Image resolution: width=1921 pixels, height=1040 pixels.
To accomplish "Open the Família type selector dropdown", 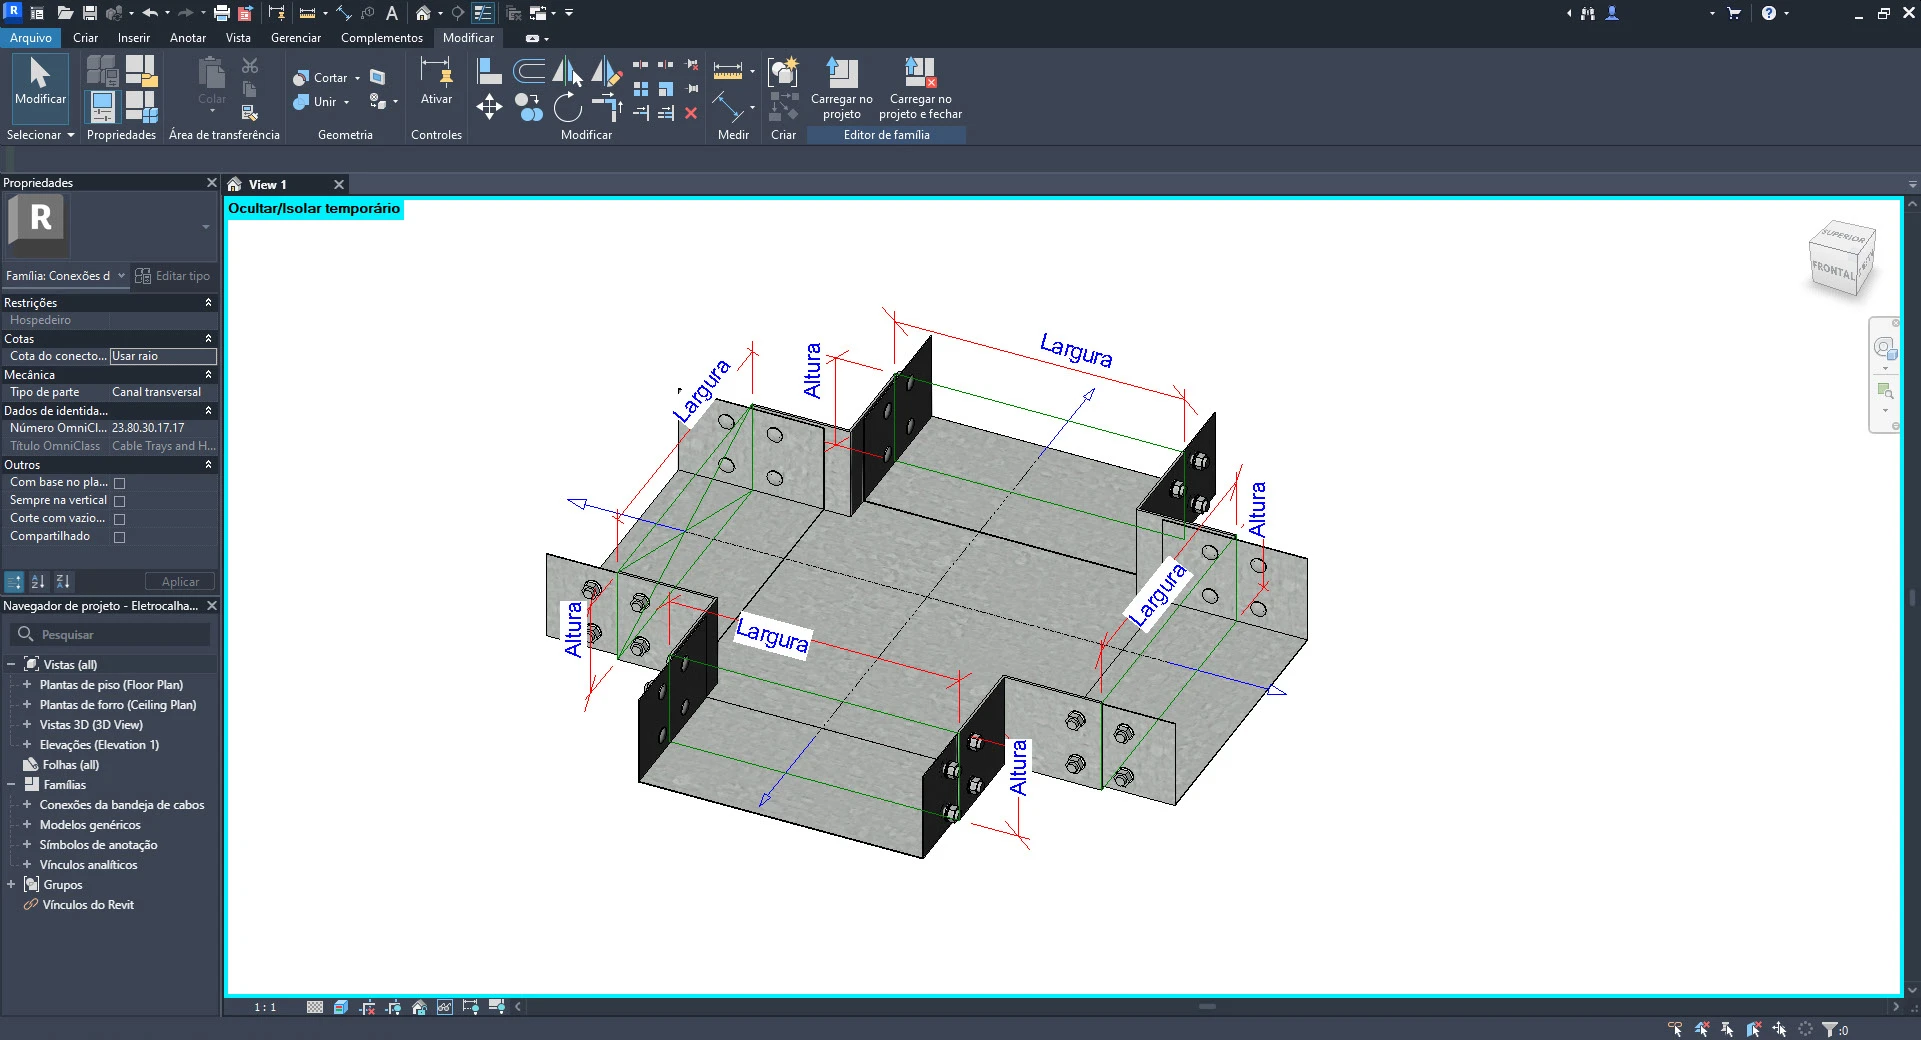I will click(121, 276).
